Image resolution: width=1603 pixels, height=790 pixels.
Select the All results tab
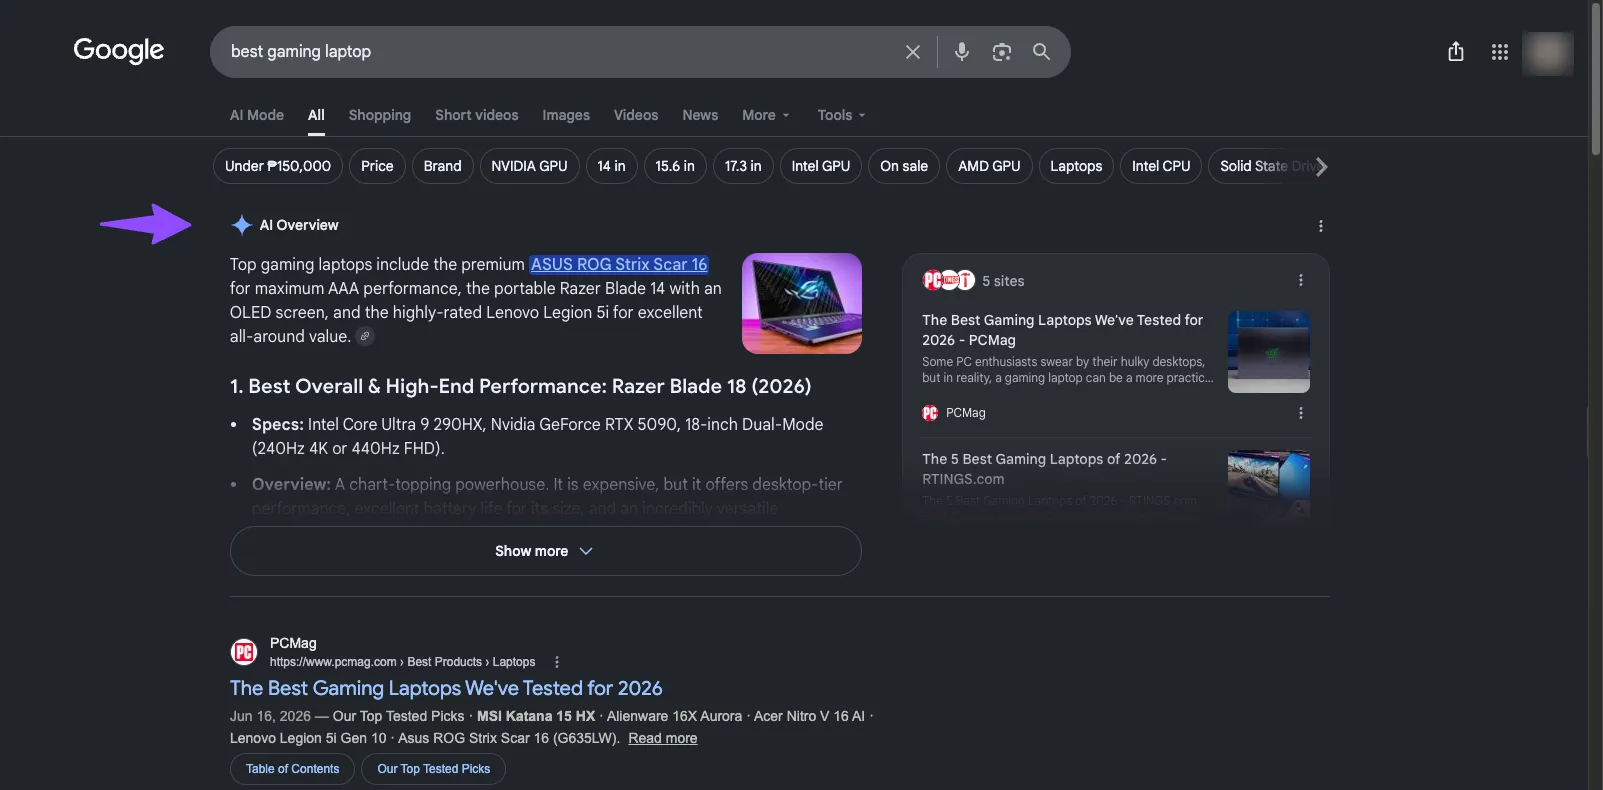coord(316,115)
